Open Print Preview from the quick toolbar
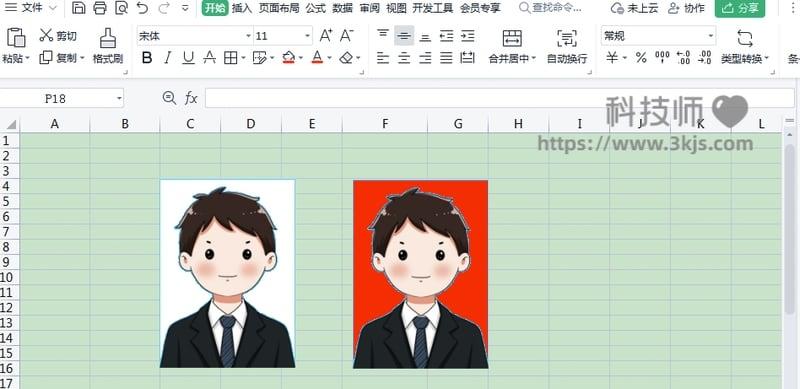800x389 pixels. tap(121, 8)
